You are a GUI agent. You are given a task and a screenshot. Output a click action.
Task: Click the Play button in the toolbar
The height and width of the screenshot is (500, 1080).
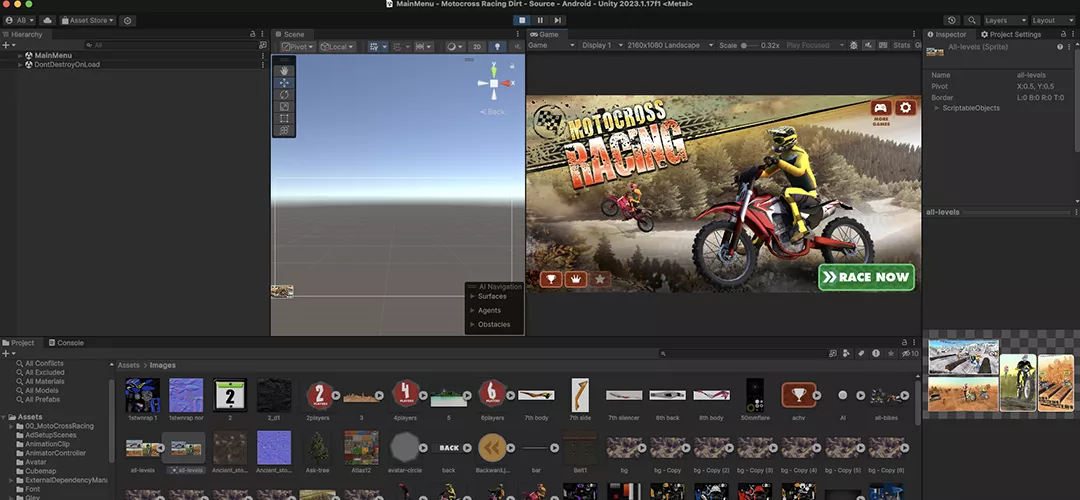[521, 20]
